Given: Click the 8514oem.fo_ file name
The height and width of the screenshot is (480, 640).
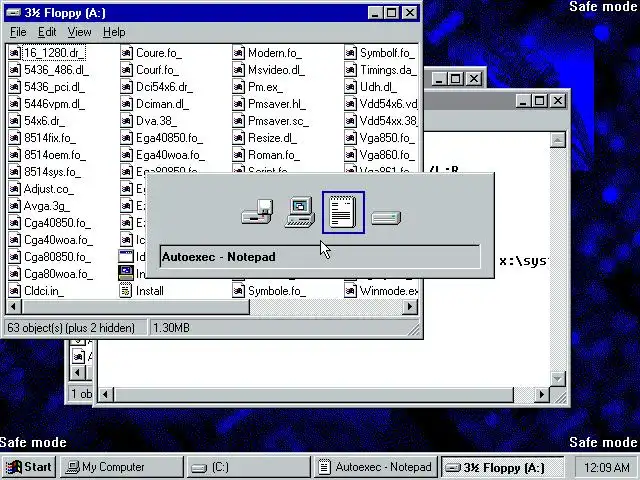Looking at the screenshot, I should pos(54,155).
